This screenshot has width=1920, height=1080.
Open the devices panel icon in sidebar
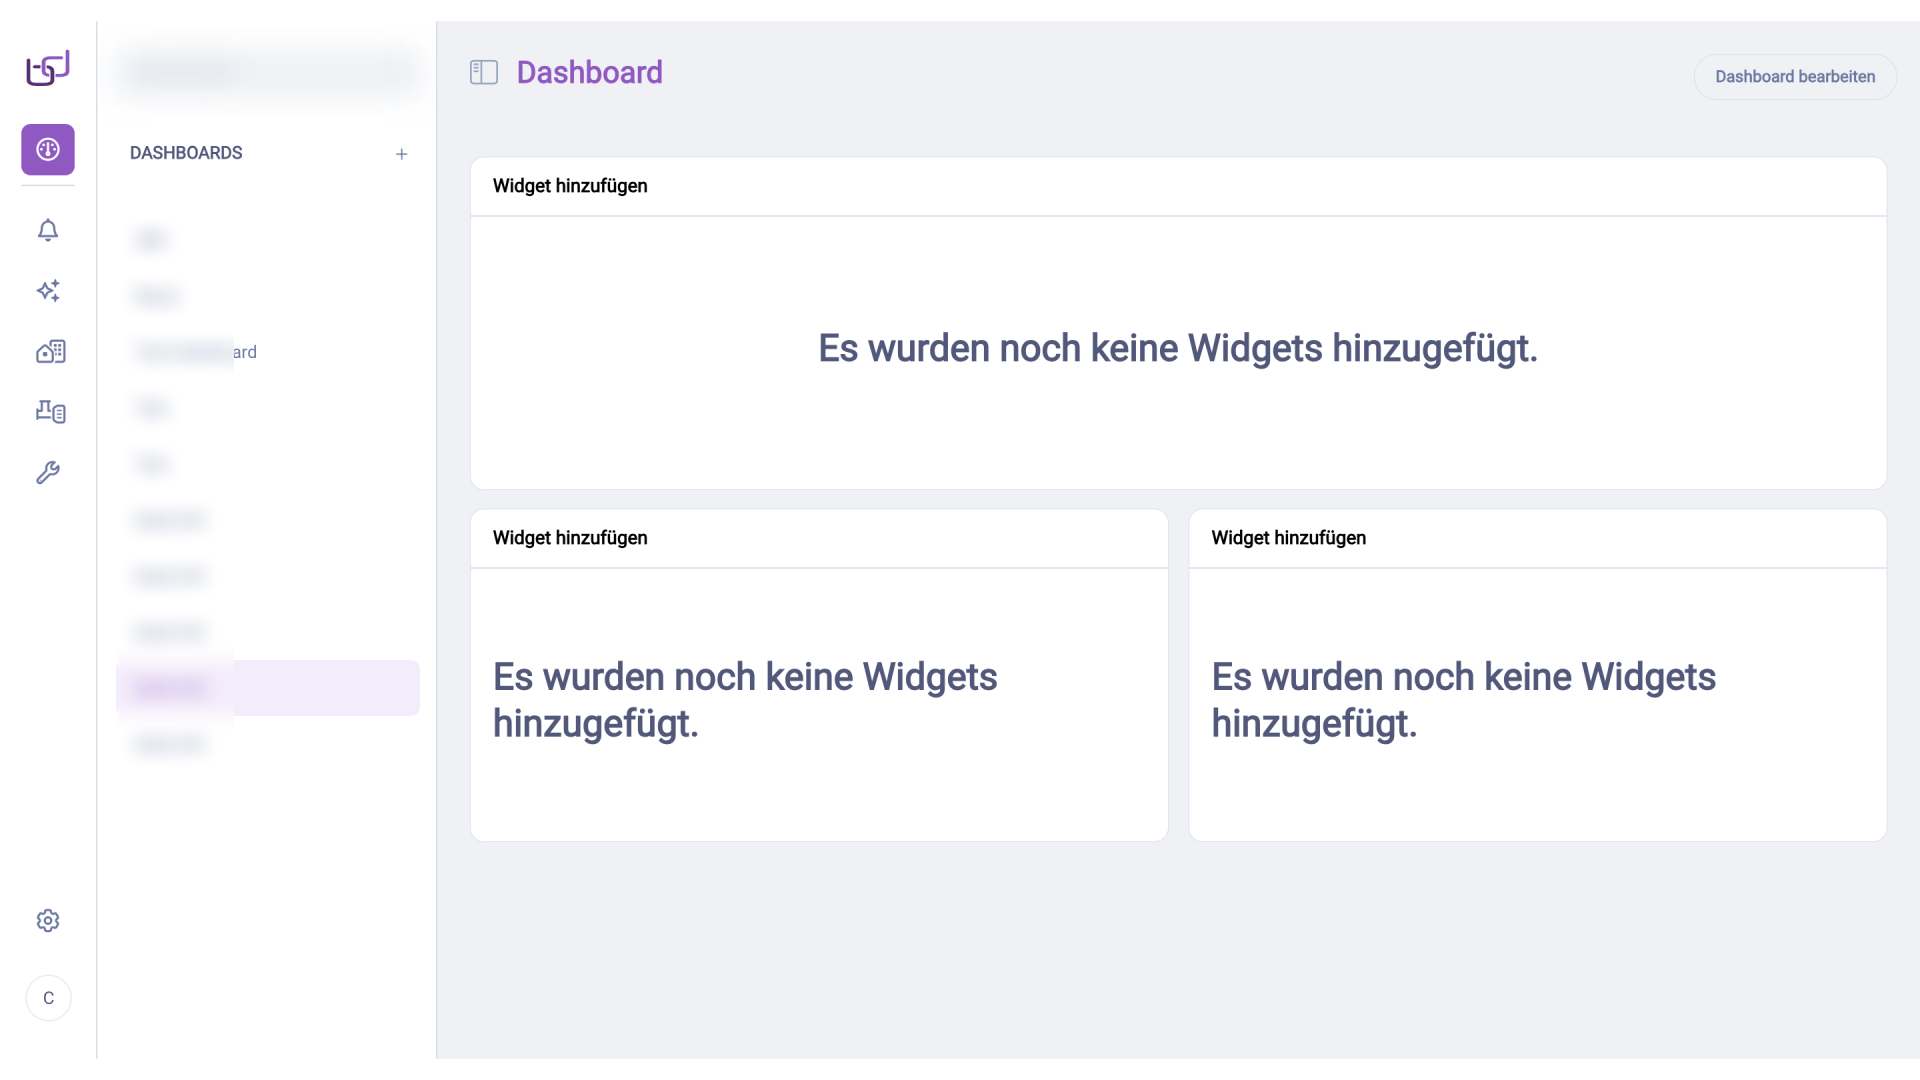(50, 412)
